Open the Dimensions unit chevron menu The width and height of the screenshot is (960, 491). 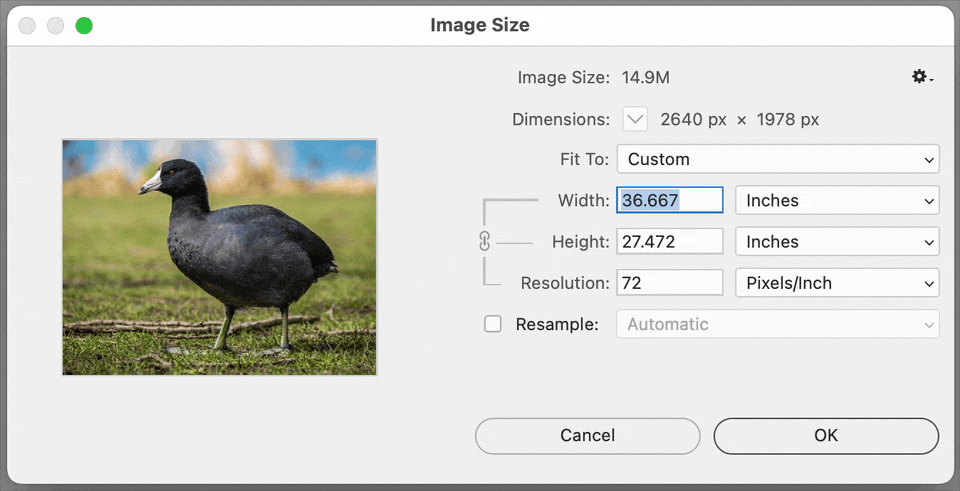coord(635,119)
